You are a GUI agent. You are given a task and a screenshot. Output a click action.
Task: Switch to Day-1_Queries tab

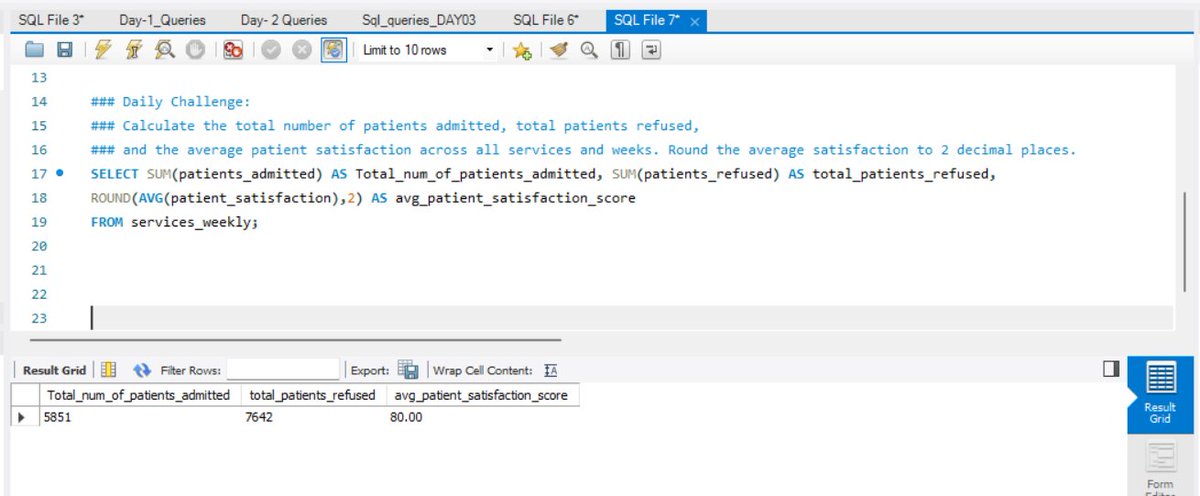(163, 20)
